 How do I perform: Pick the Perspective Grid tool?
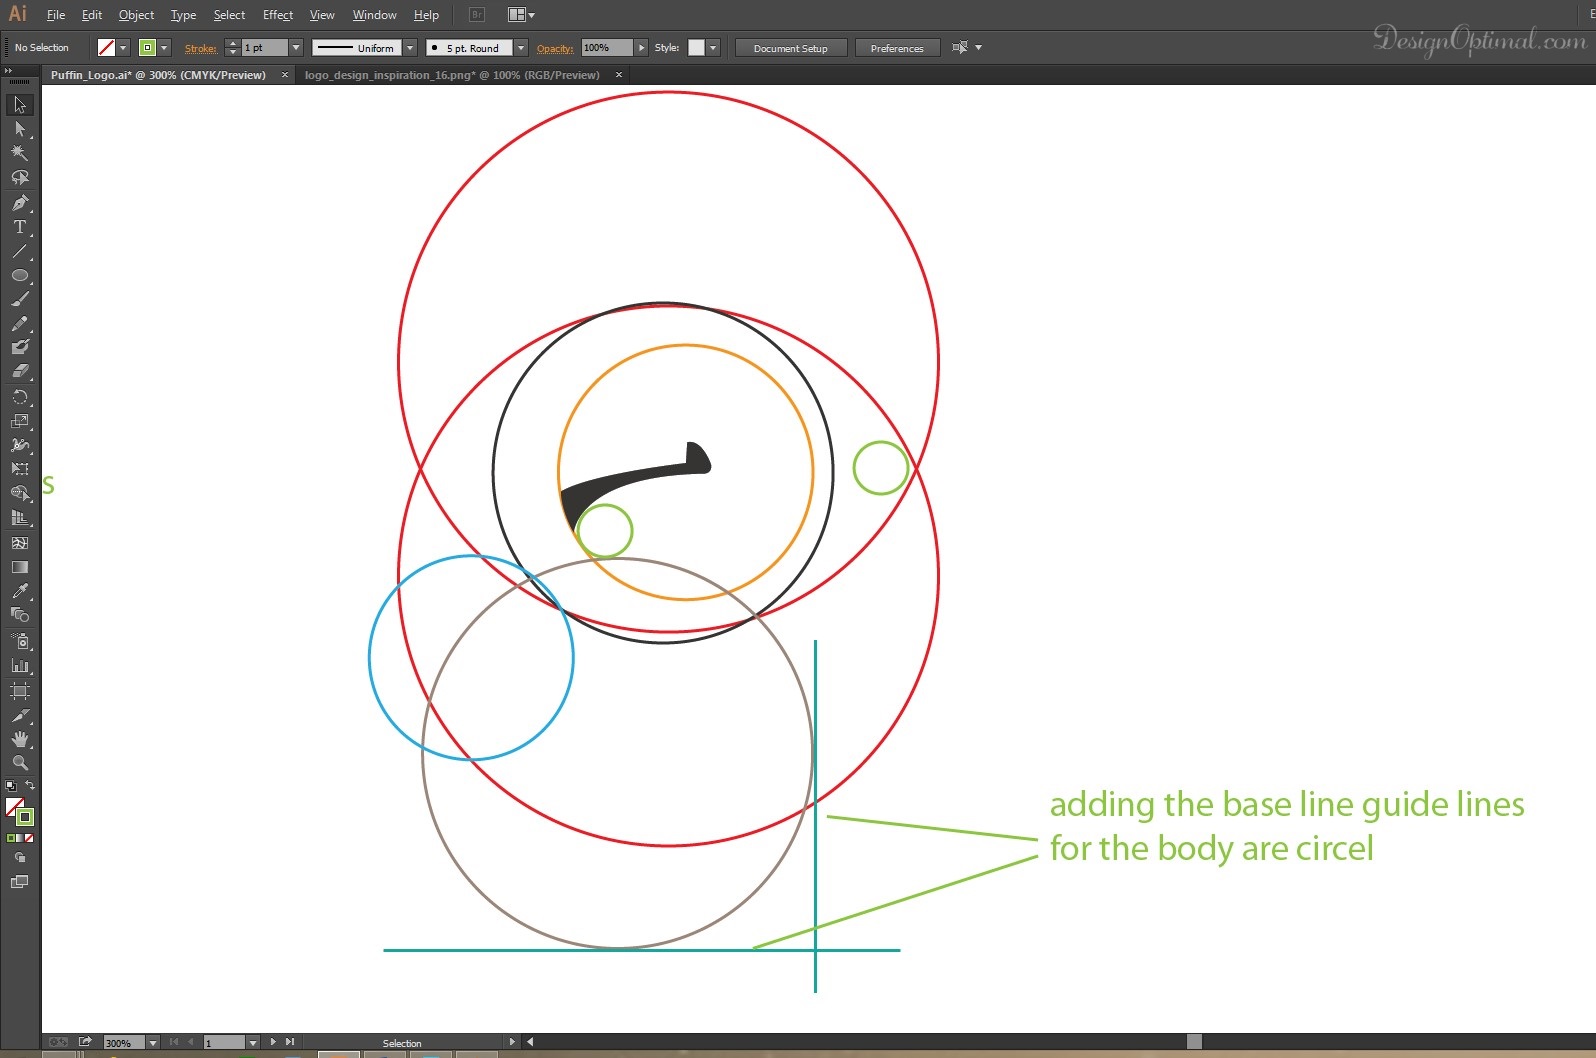(x=20, y=518)
